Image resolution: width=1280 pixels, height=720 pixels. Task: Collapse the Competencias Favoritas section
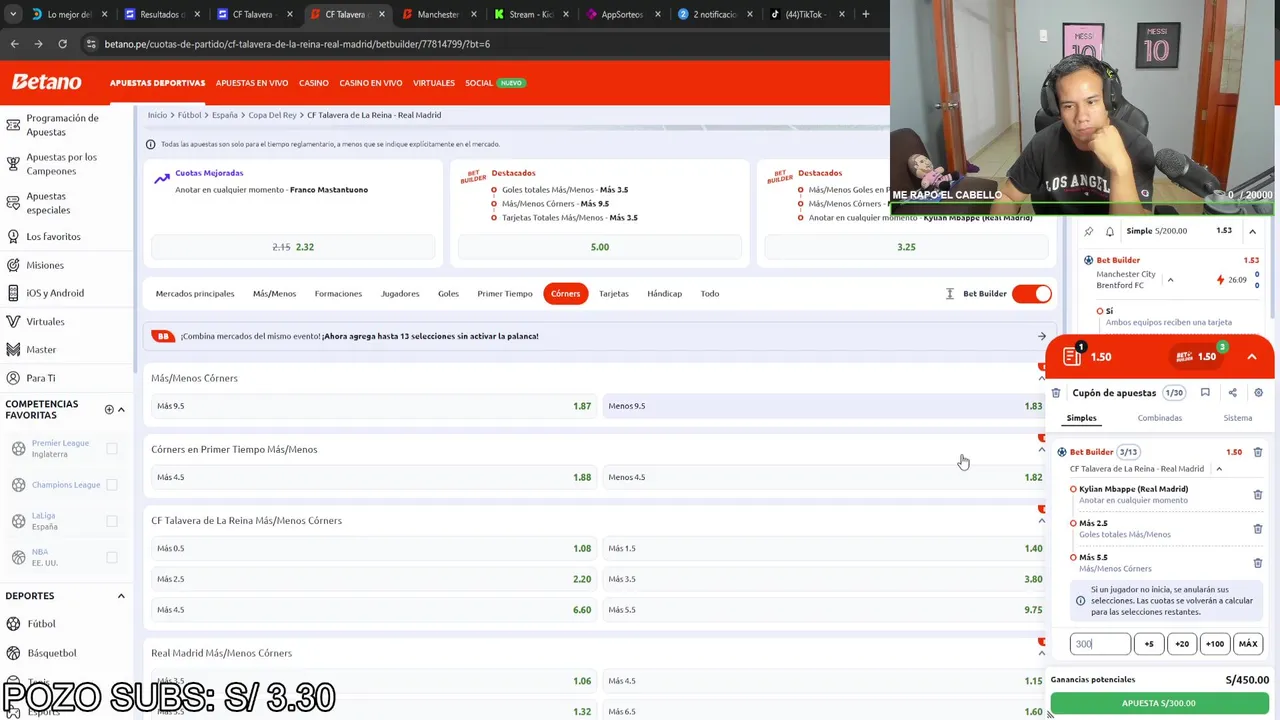coord(121,409)
